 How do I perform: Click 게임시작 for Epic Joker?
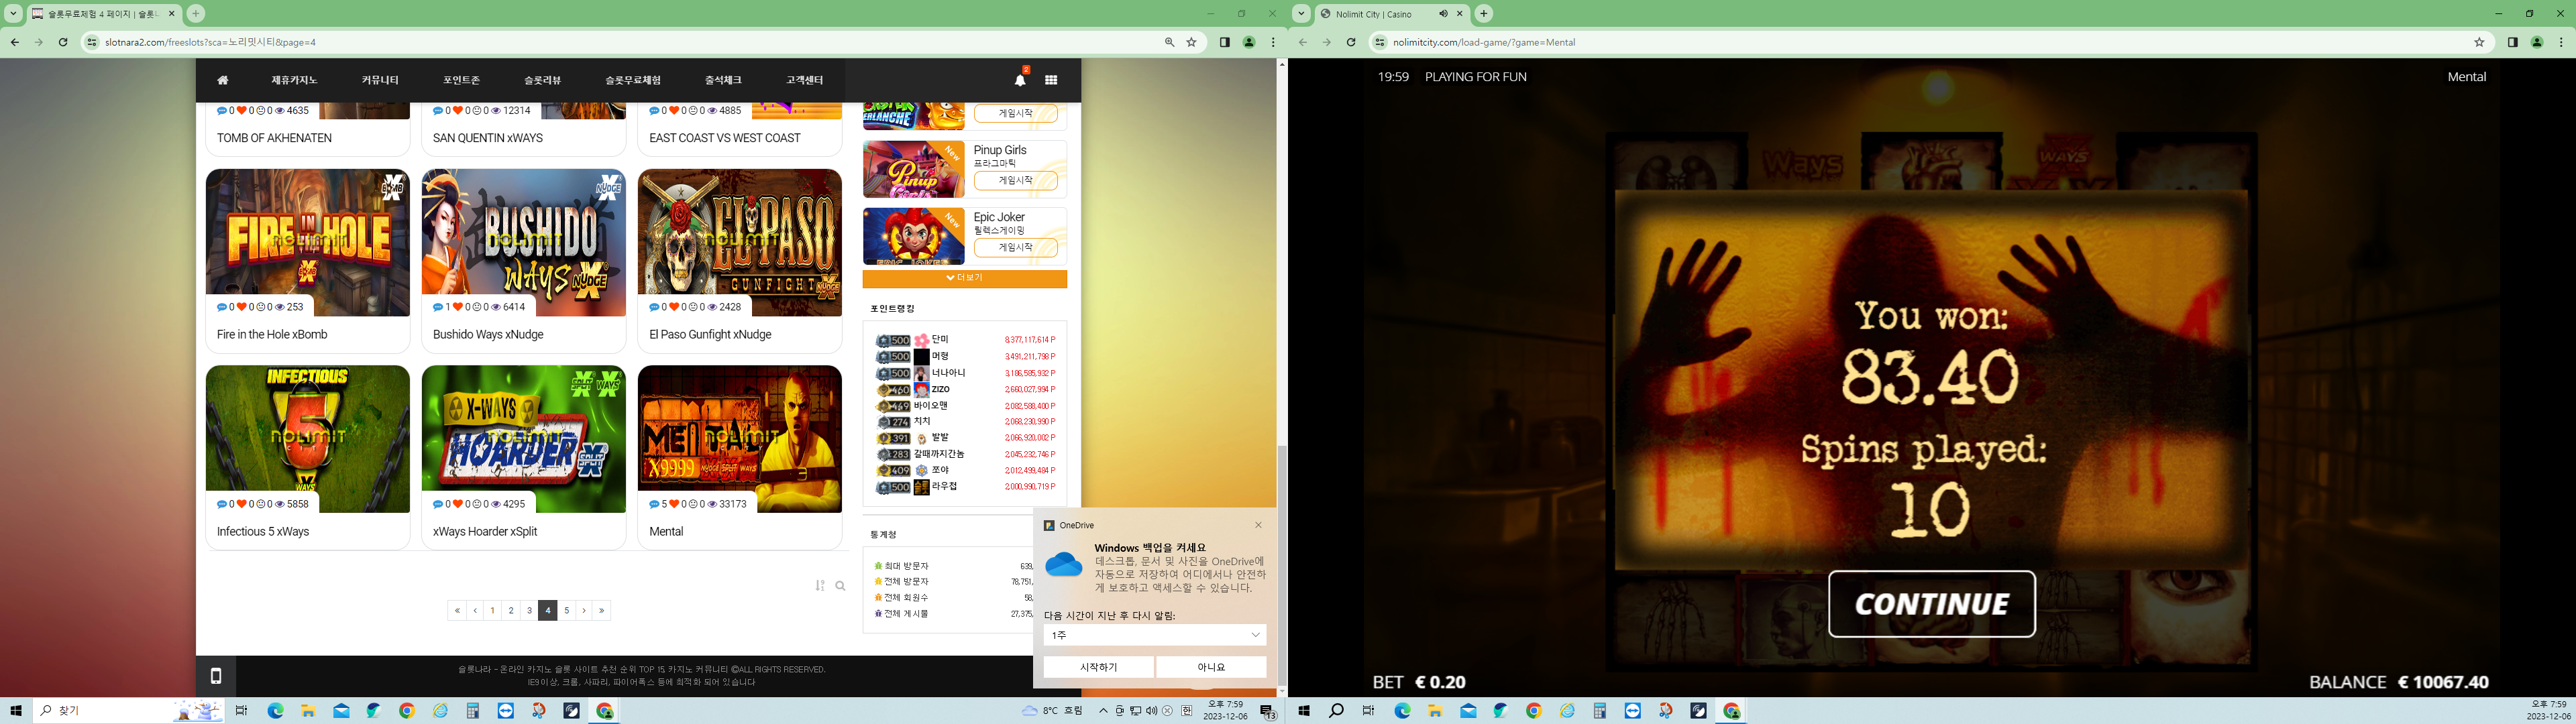pyautogui.click(x=1016, y=248)
